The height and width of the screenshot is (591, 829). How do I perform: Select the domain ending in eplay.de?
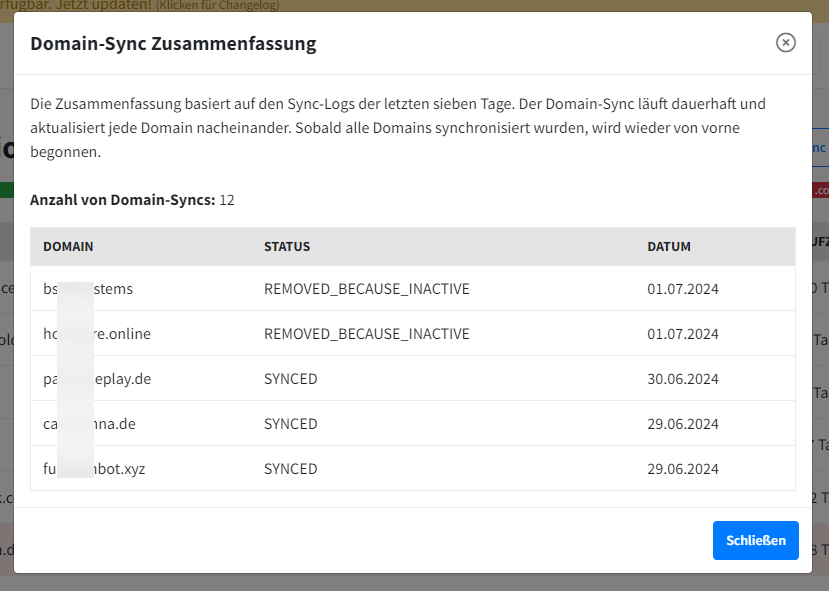tap(97, 379)
